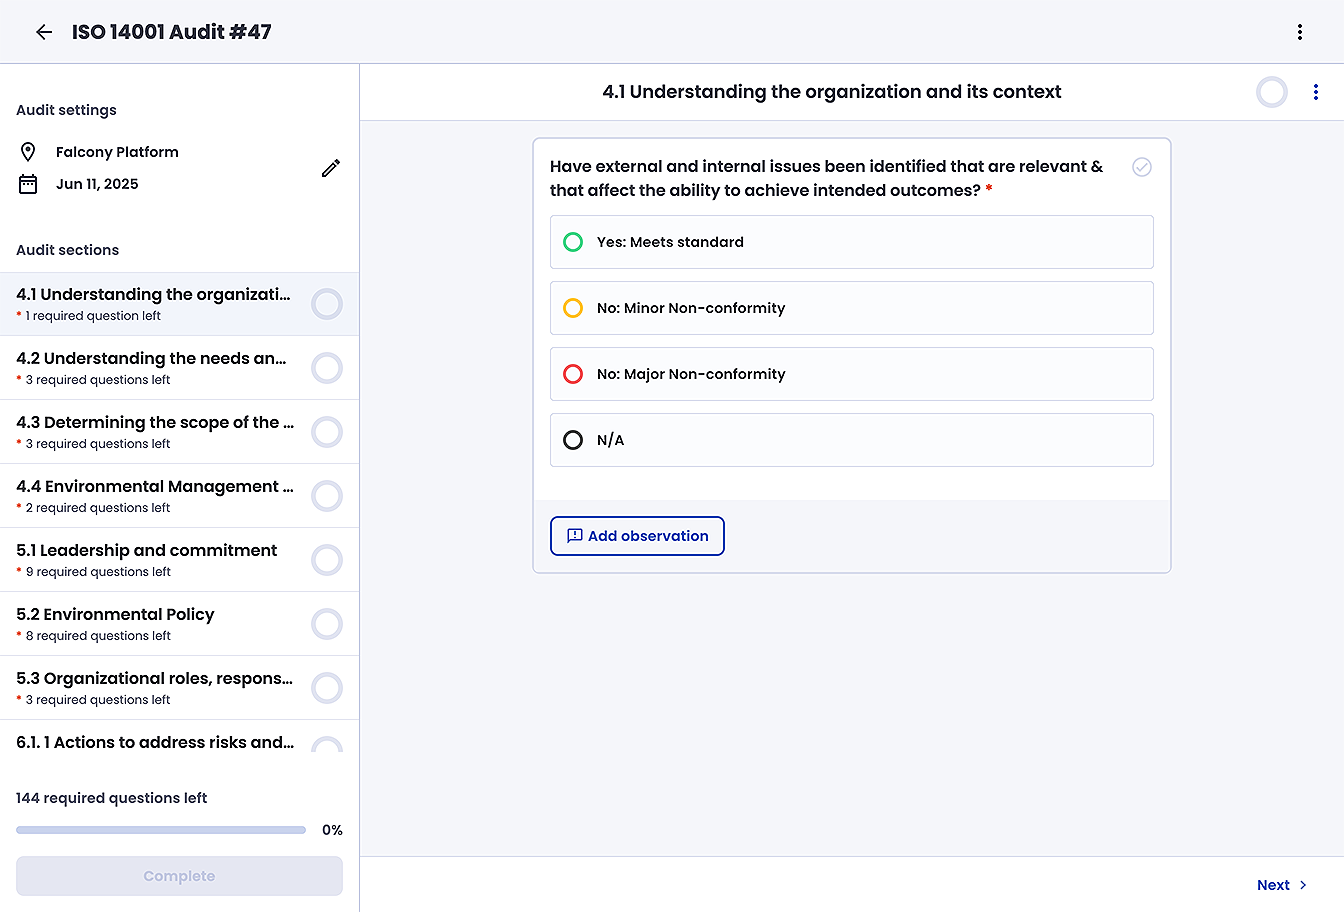
Task: Click the Falcony Platform location text
Action: [117, 152]
